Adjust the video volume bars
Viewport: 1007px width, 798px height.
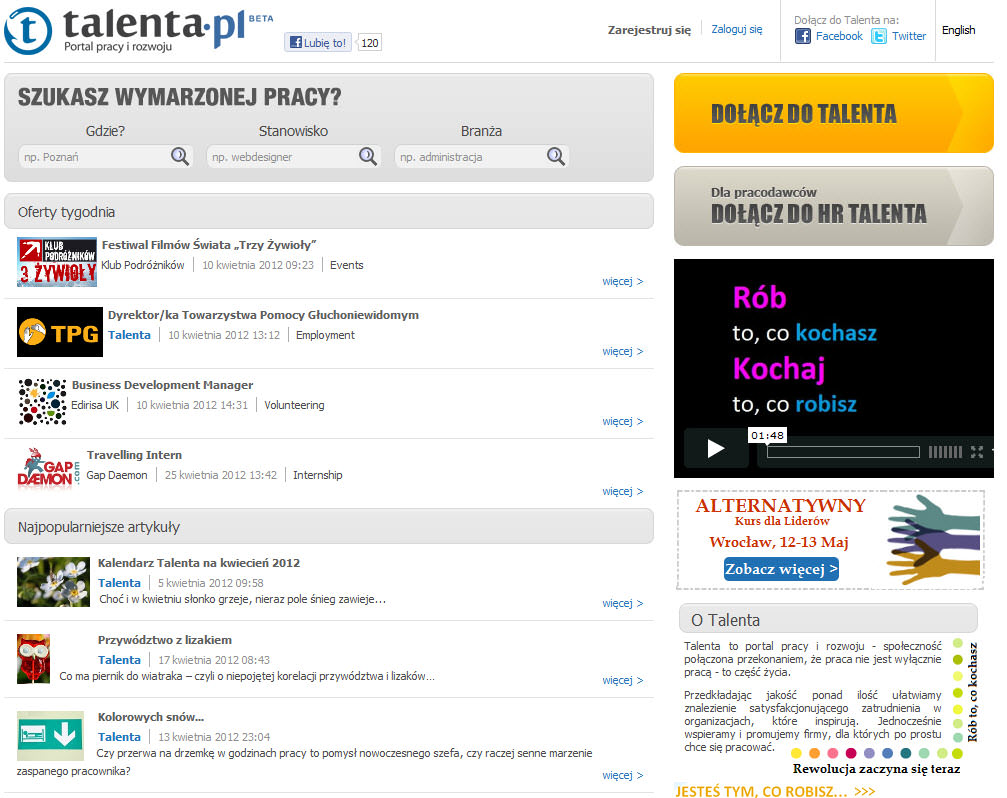pyautogui.click(x=945, y=452)
